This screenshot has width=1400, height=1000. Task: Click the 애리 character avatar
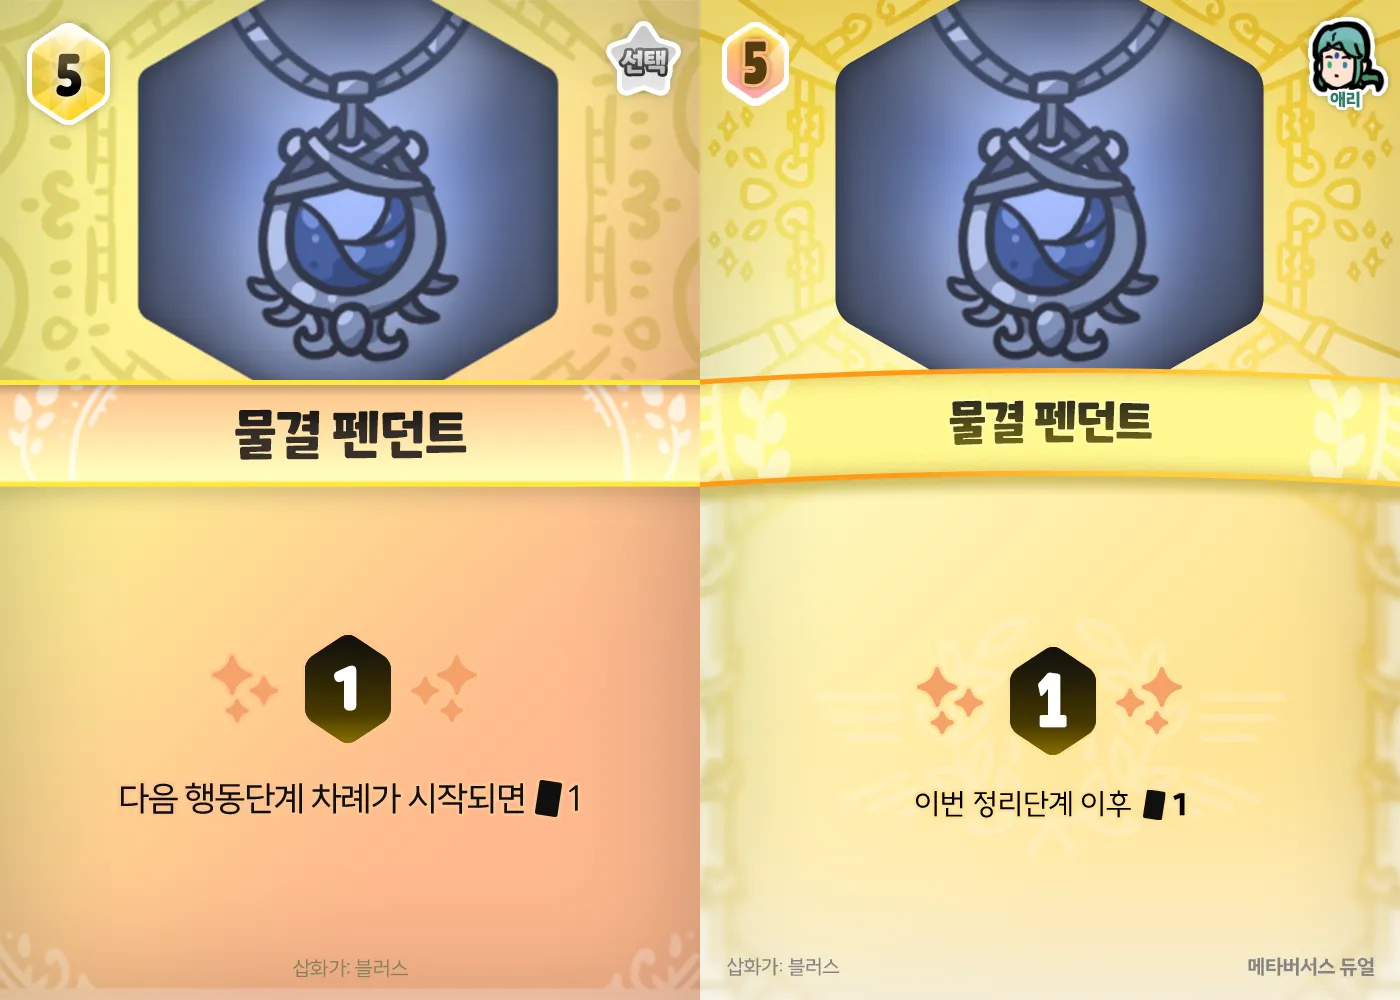click(x=1346, y=64)
